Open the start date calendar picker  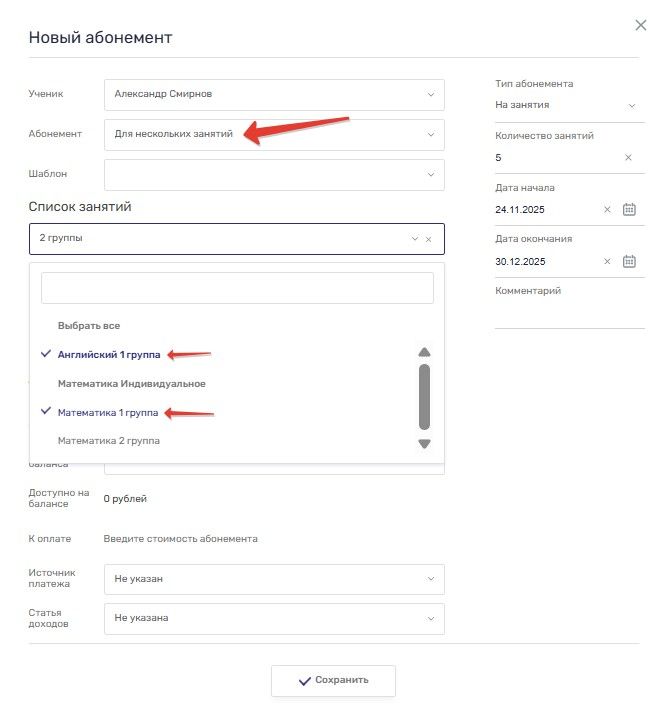pyautogui.click(x=629, y=210)
